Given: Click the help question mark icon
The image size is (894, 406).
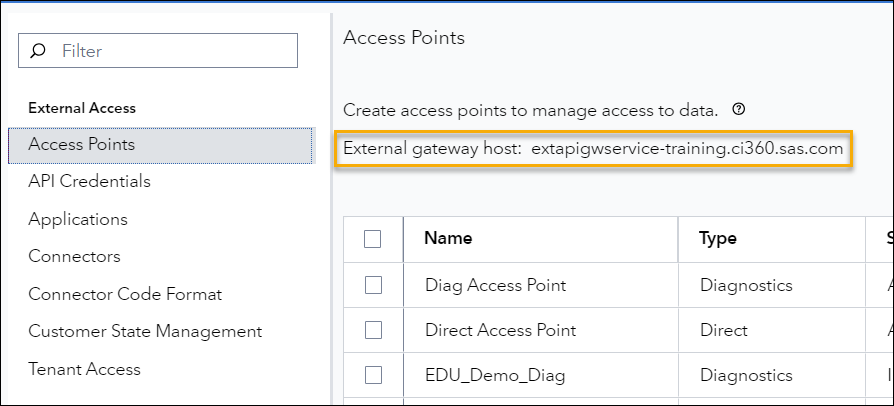Looking at the screenshot, I should coord(739,109).
